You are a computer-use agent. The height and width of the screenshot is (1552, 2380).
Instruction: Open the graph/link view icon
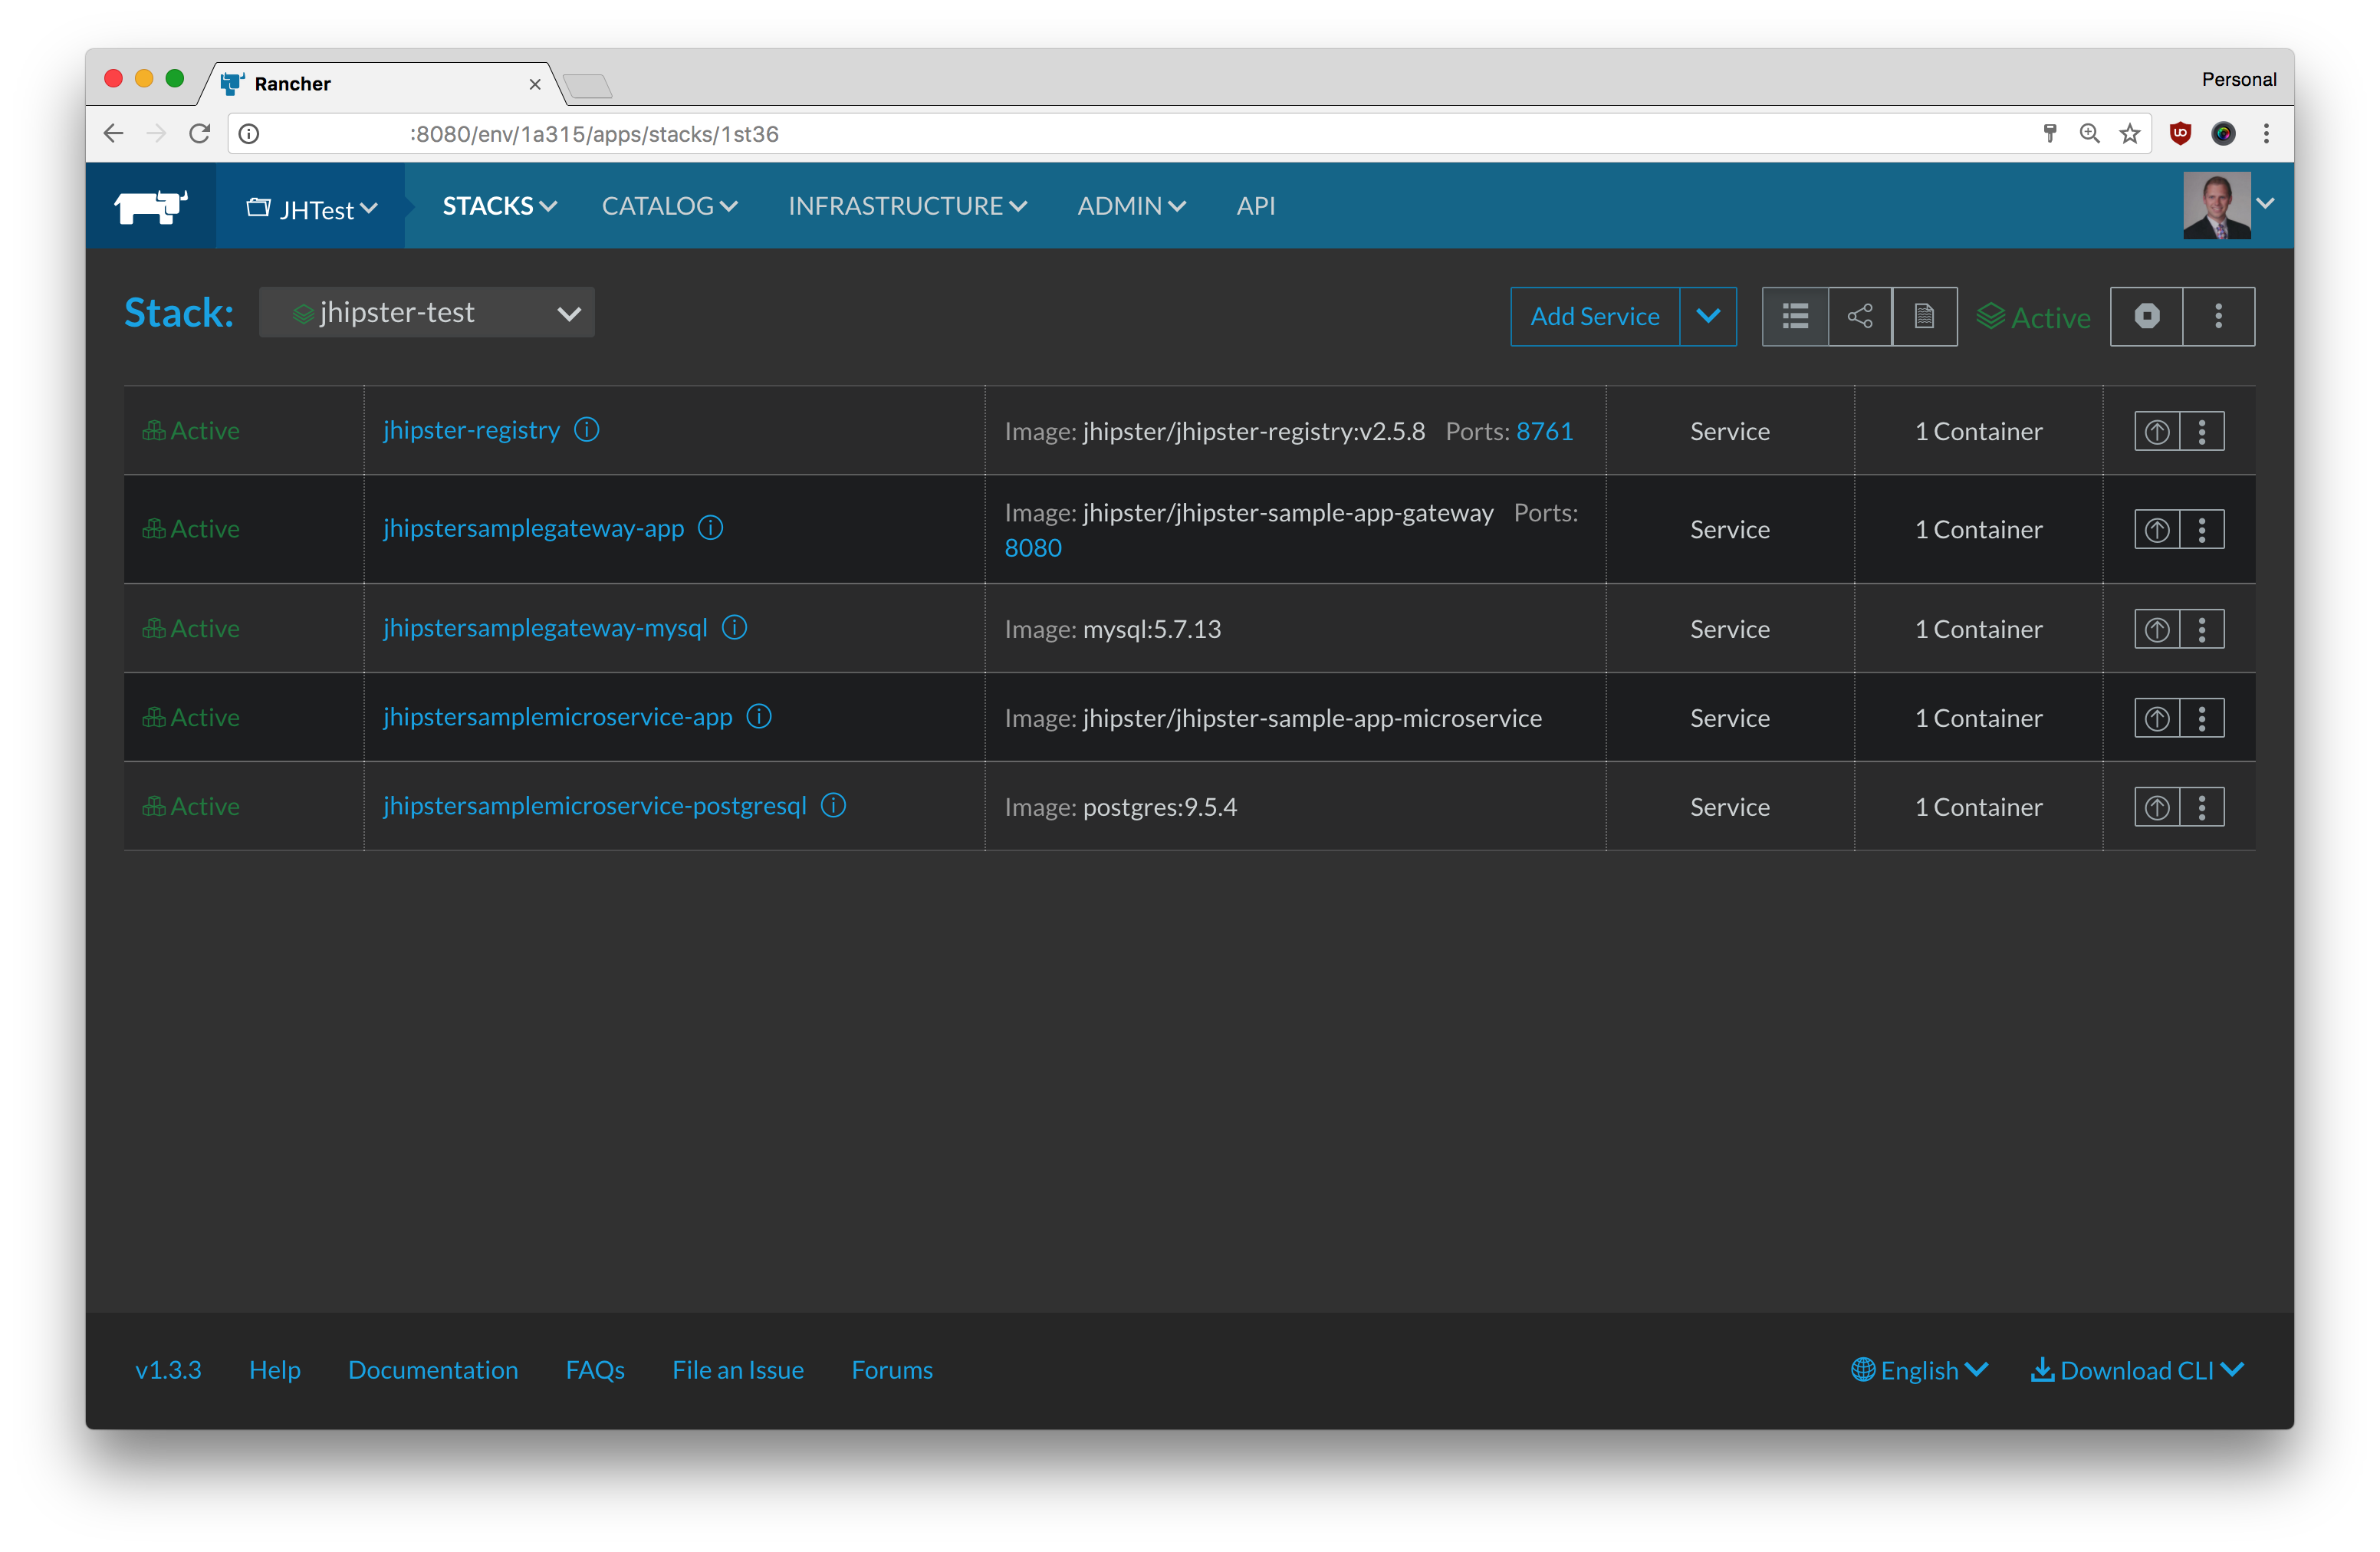coord(1860,317)
